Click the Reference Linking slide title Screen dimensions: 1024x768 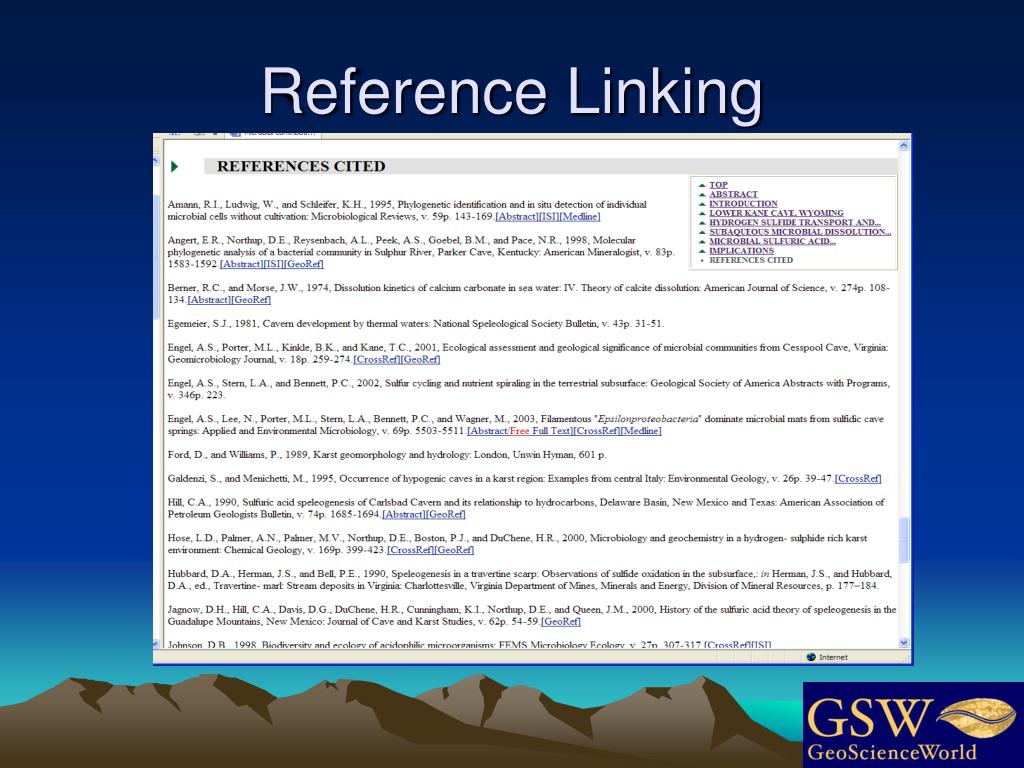point(512,92)
